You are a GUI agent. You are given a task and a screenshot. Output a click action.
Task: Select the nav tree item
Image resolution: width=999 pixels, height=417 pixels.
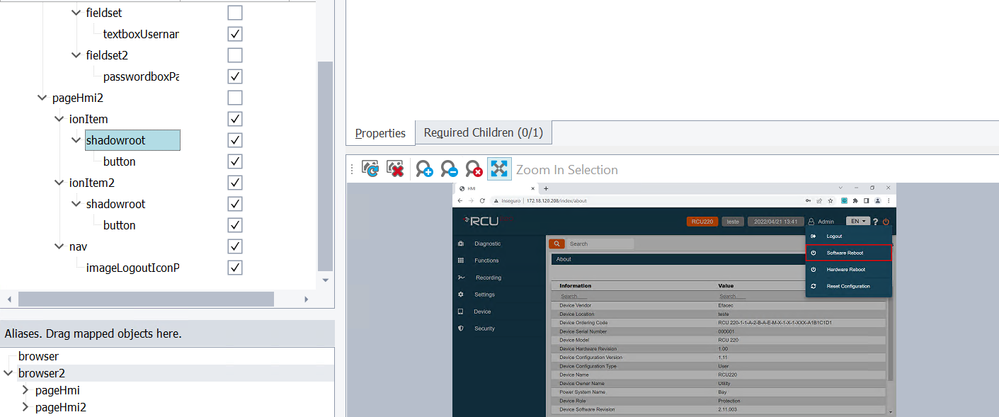click(78, 246)
